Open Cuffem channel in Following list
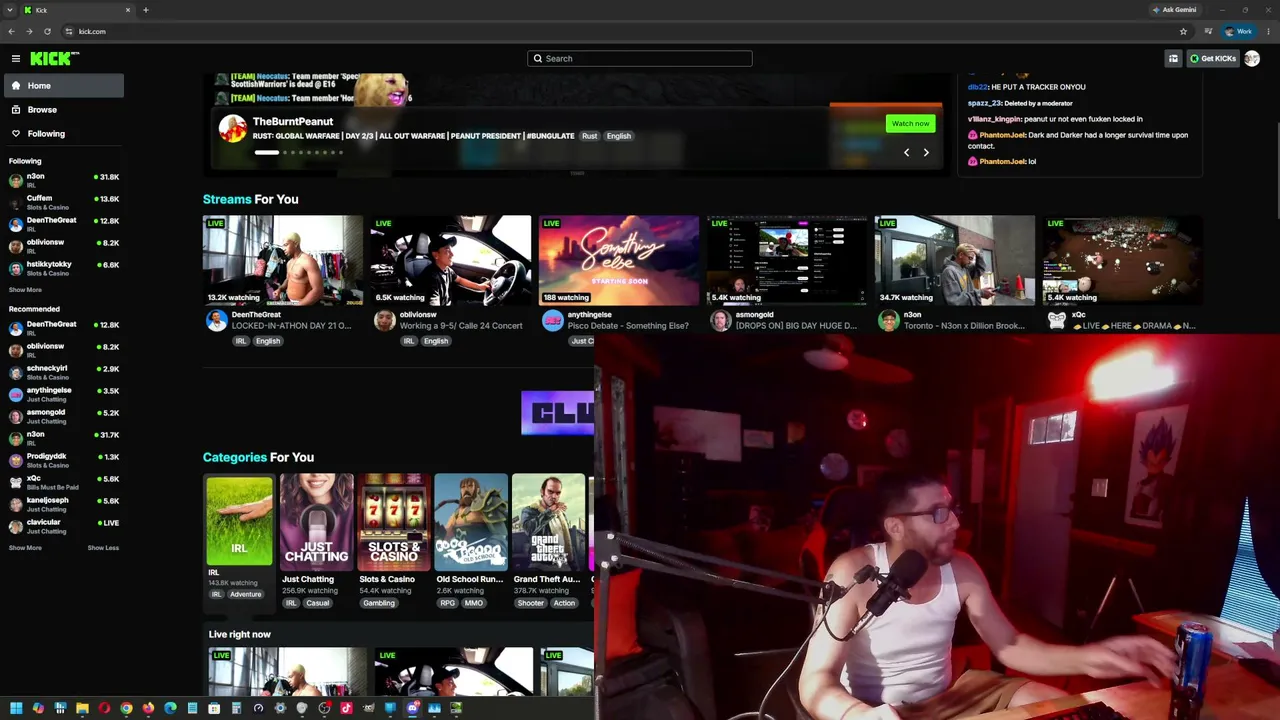This screenshot has height=720, width=1280. pos(62,202)
